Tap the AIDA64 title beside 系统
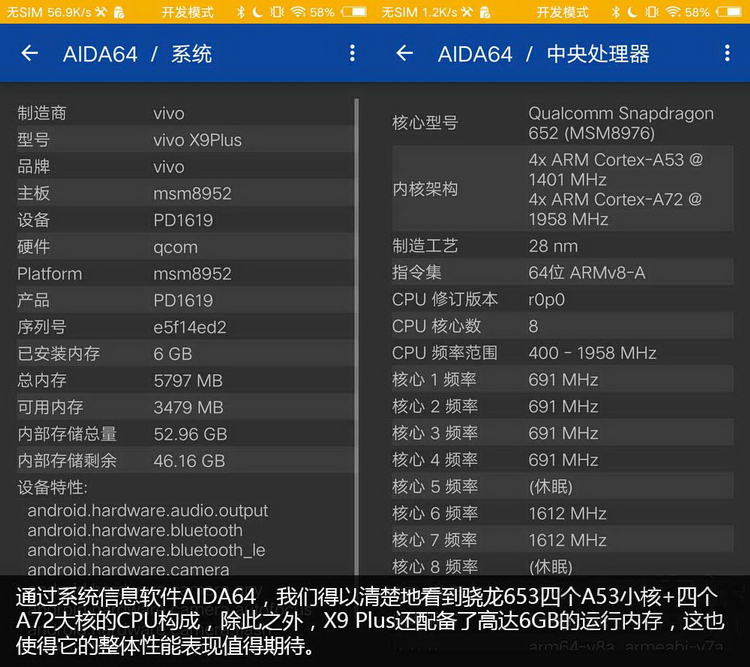750x667 pixels. point(100,54)
